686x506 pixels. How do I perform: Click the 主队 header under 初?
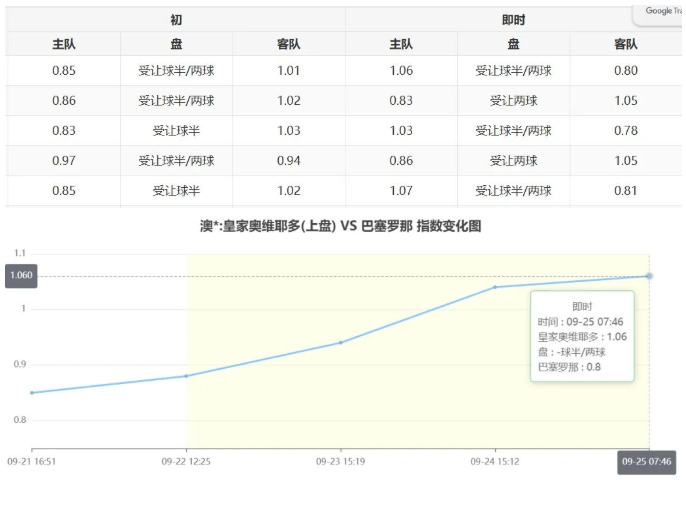click(x=64, y=44)
